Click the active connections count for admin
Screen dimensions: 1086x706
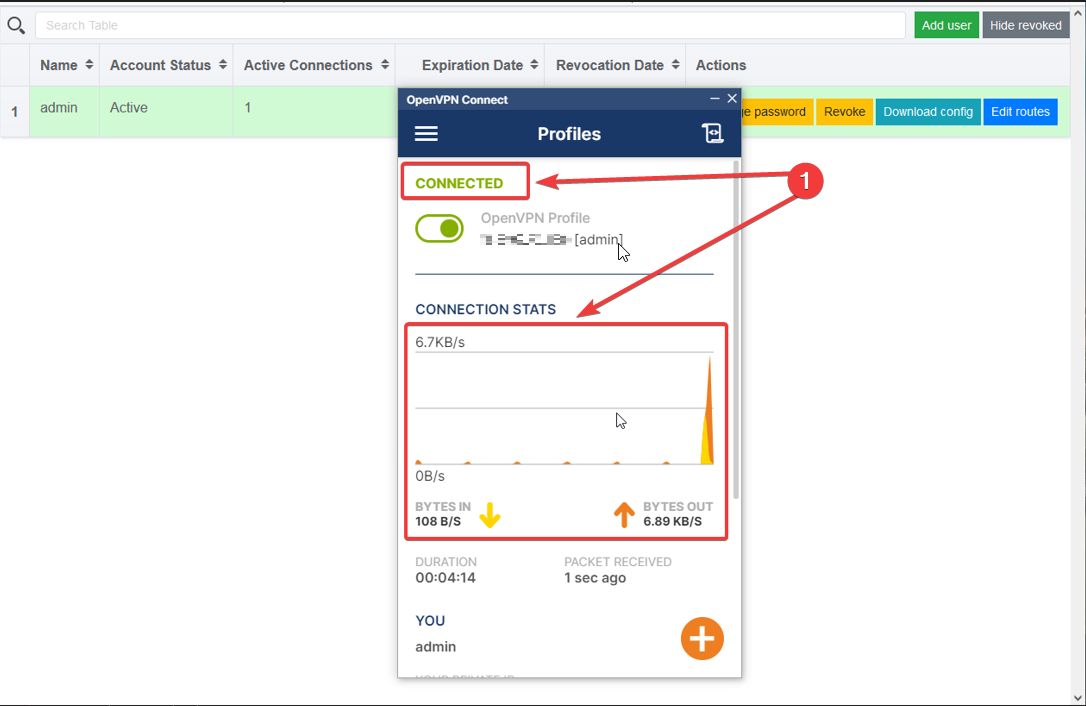pos(247,107)
